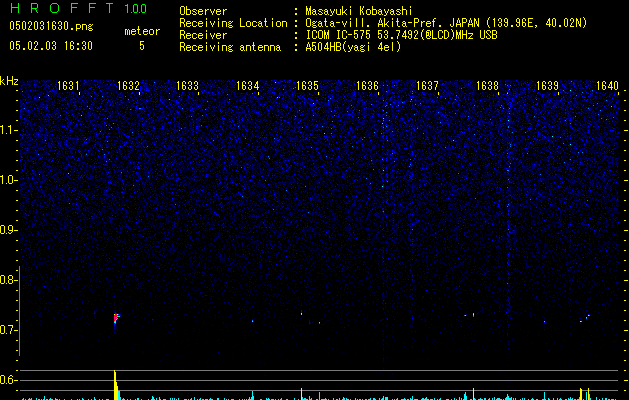The image size is (629, 400).
Task: Click the 1636 time marker
Action: pyautogui.click(x=367, y=86)
